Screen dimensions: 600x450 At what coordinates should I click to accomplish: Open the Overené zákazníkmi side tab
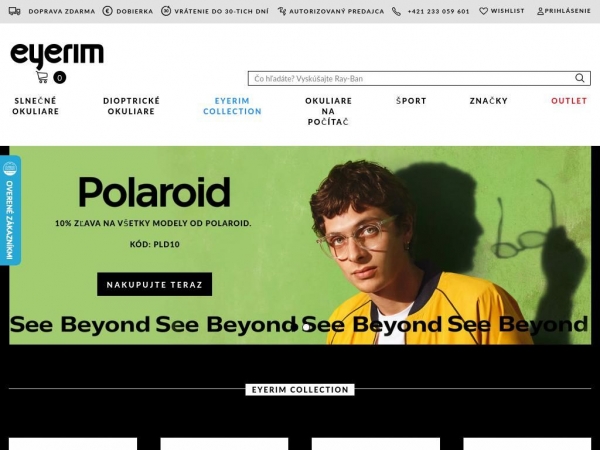point(10,210)
